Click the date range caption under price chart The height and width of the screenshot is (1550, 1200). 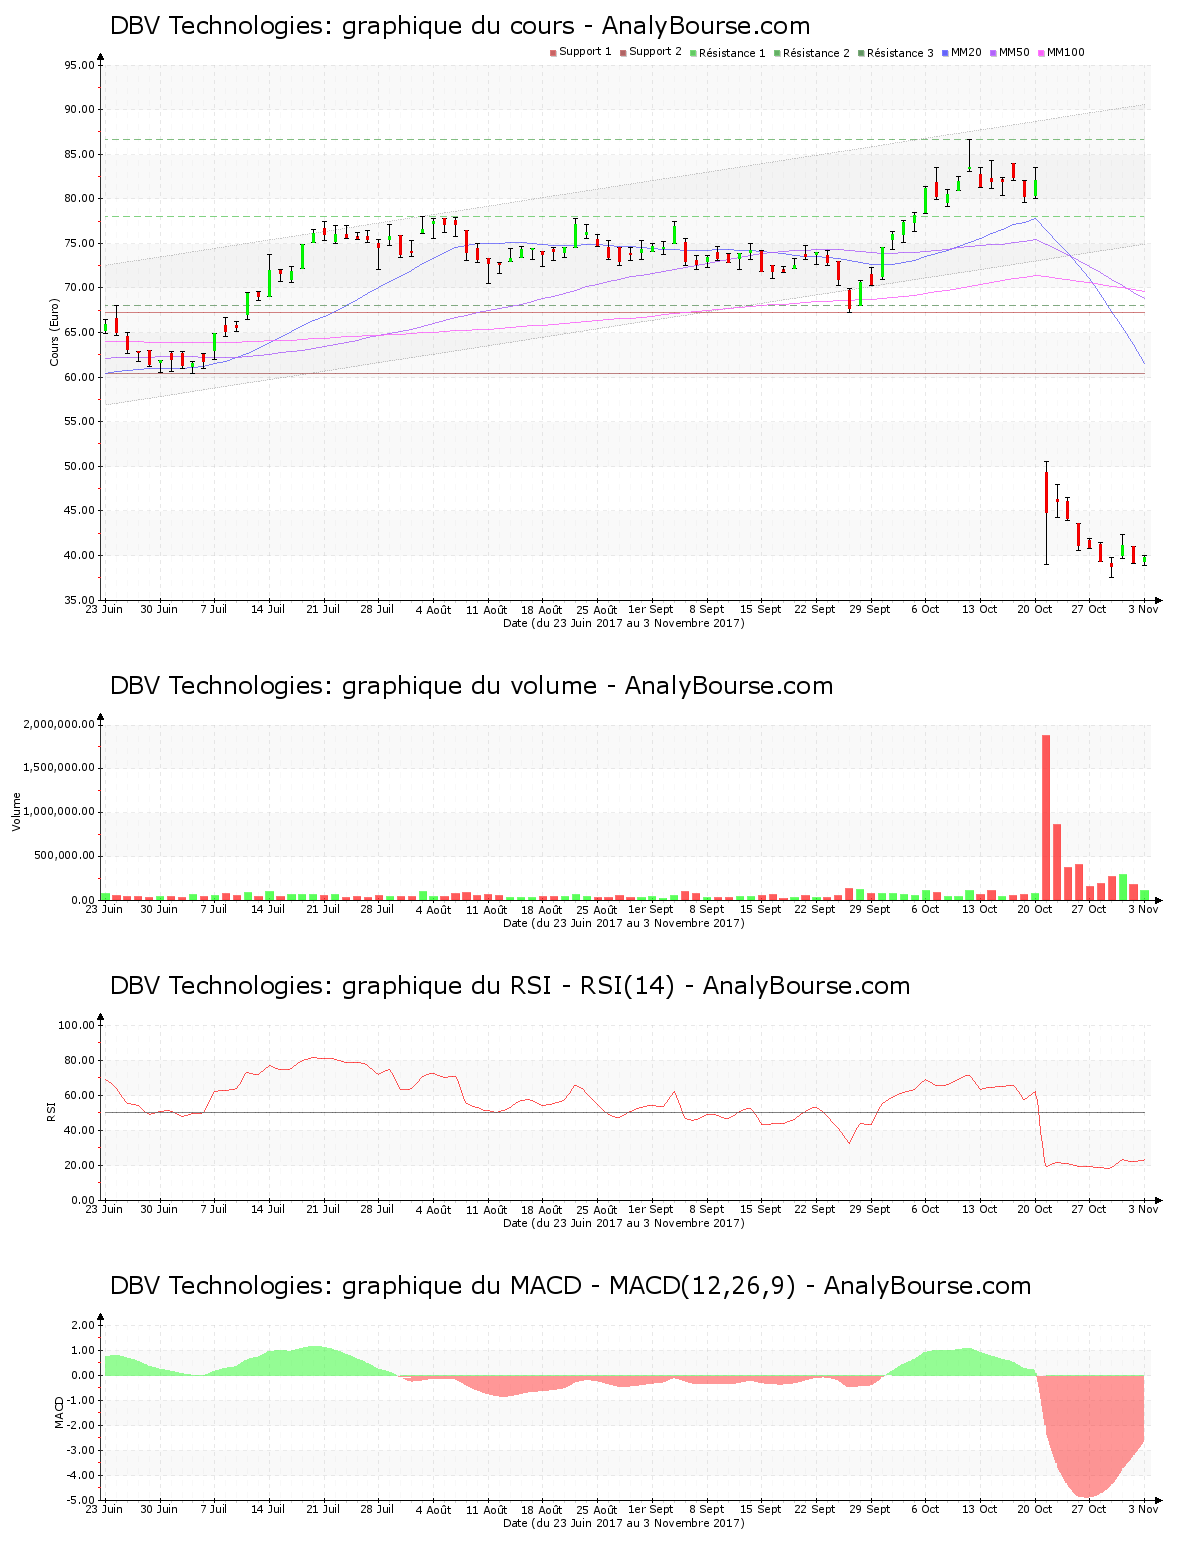624,623
